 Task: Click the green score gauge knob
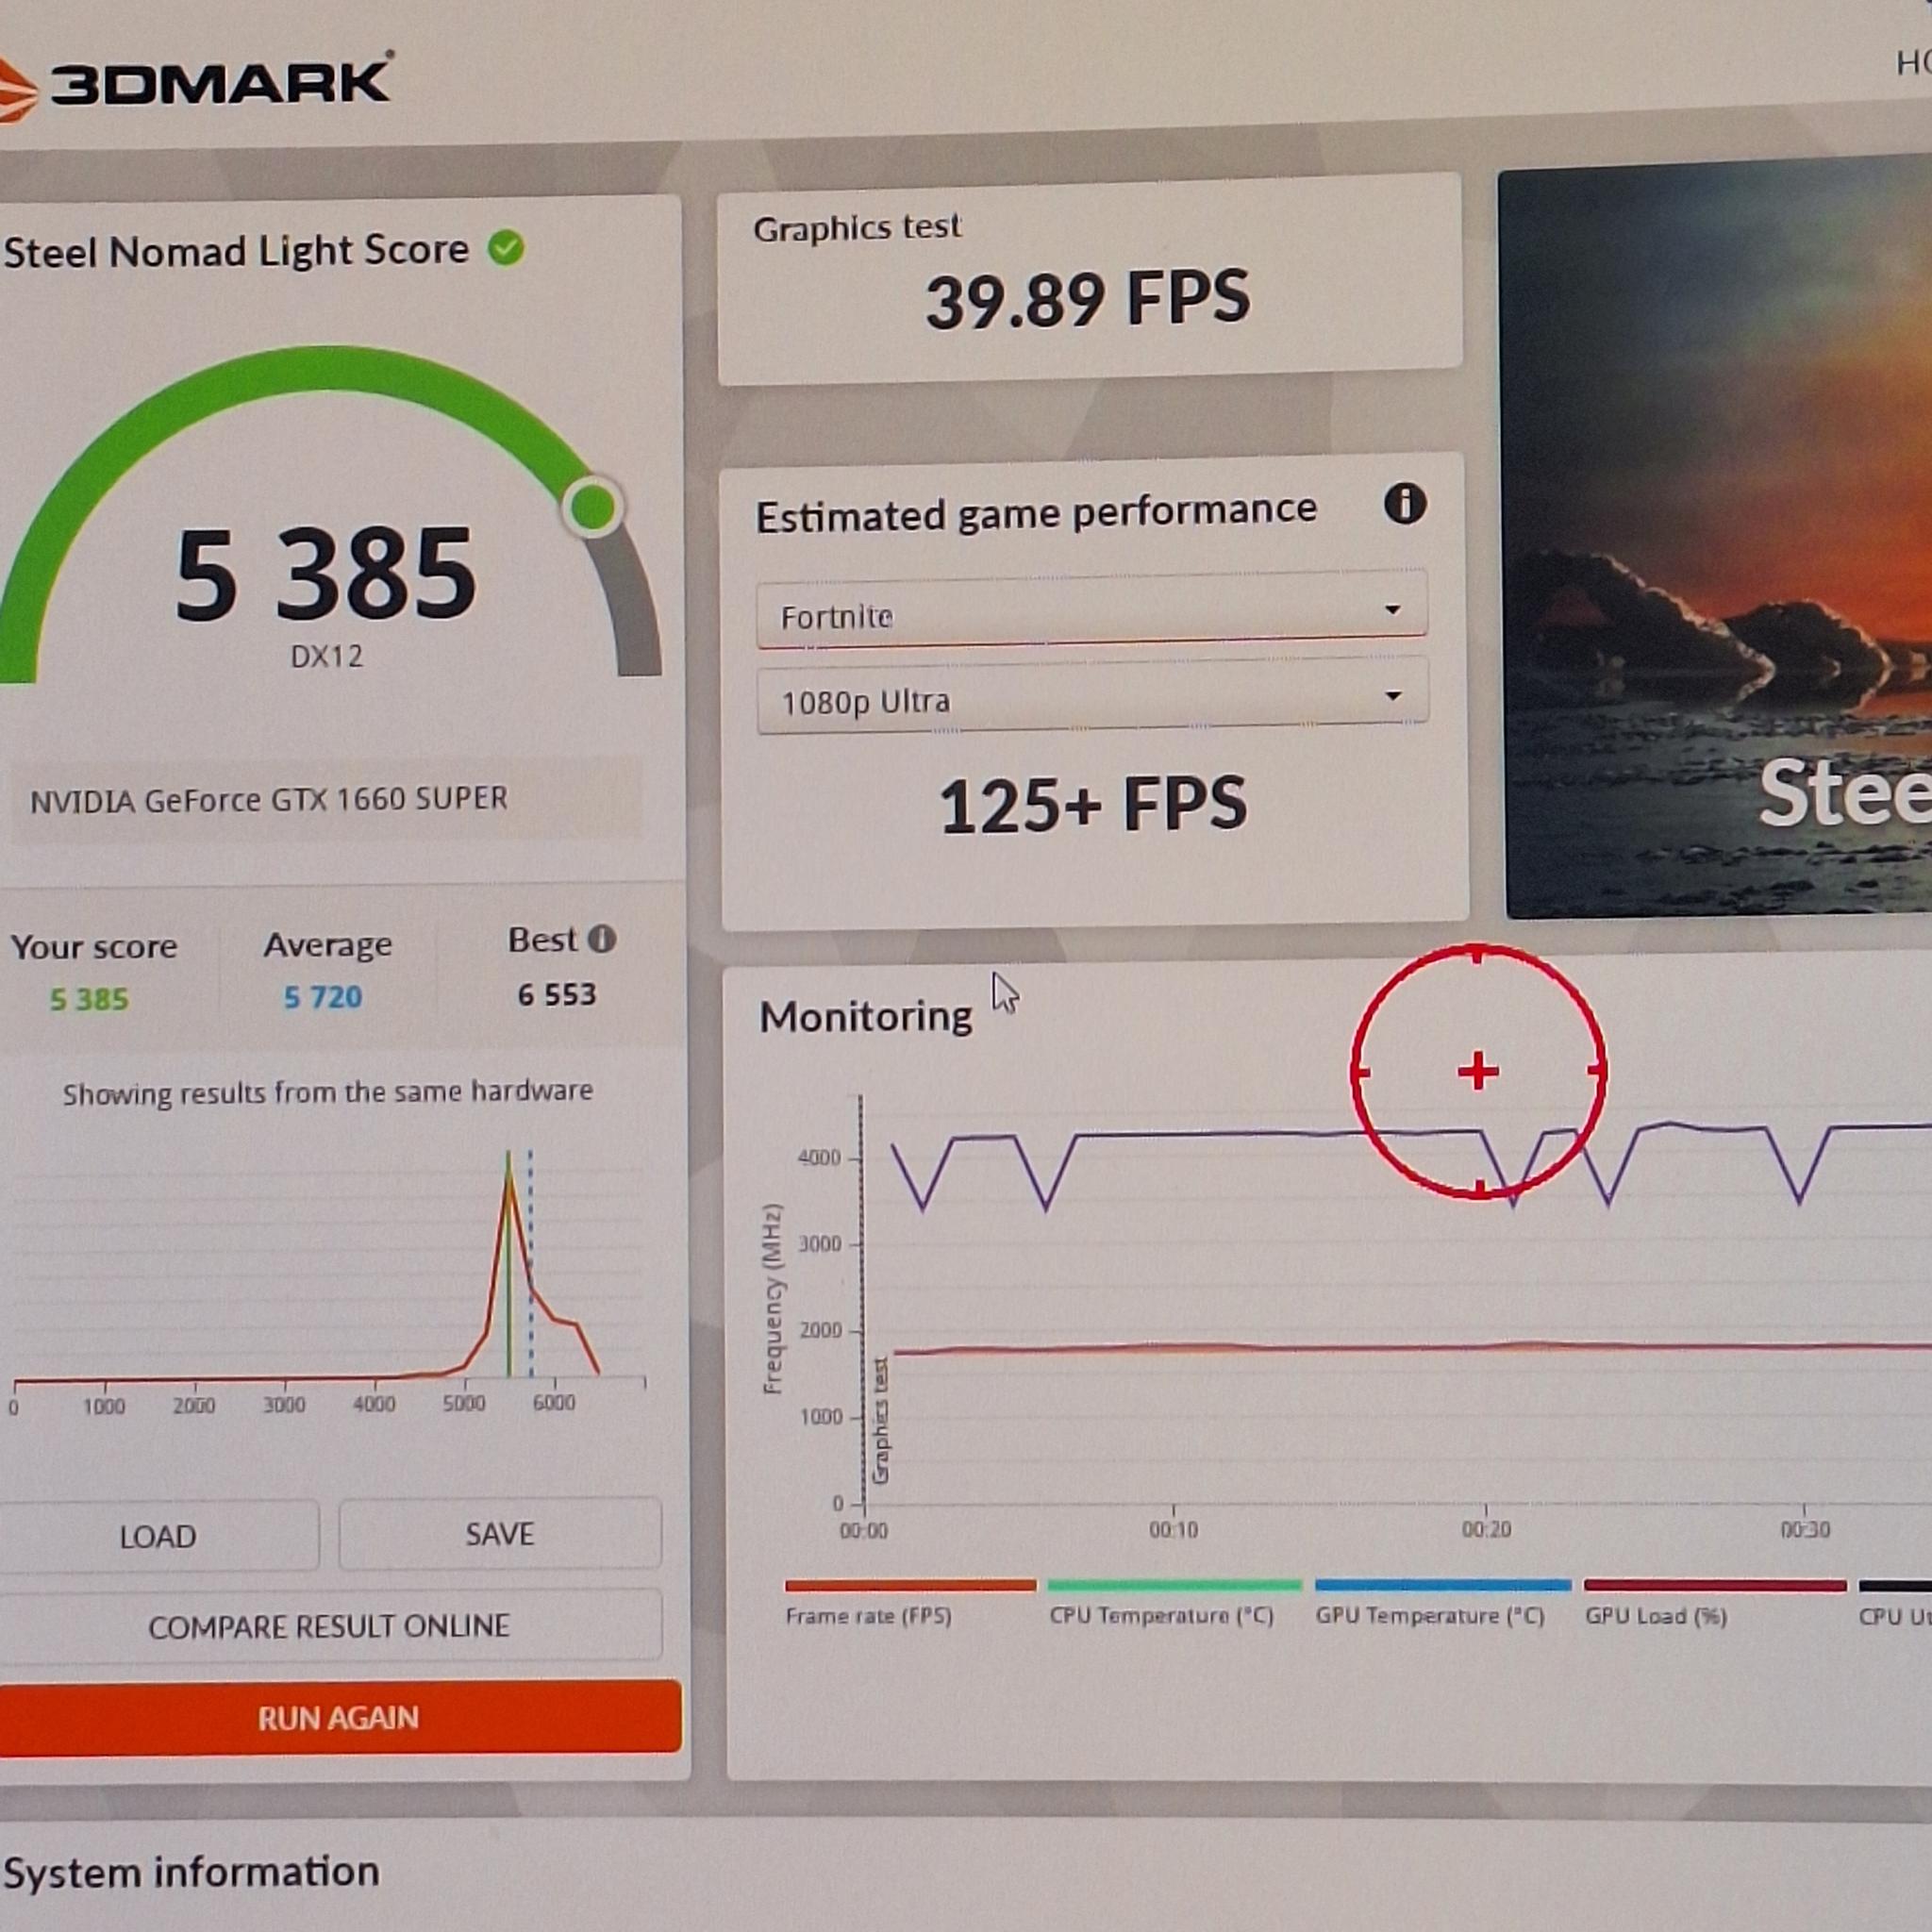click(x=593, y=508)
